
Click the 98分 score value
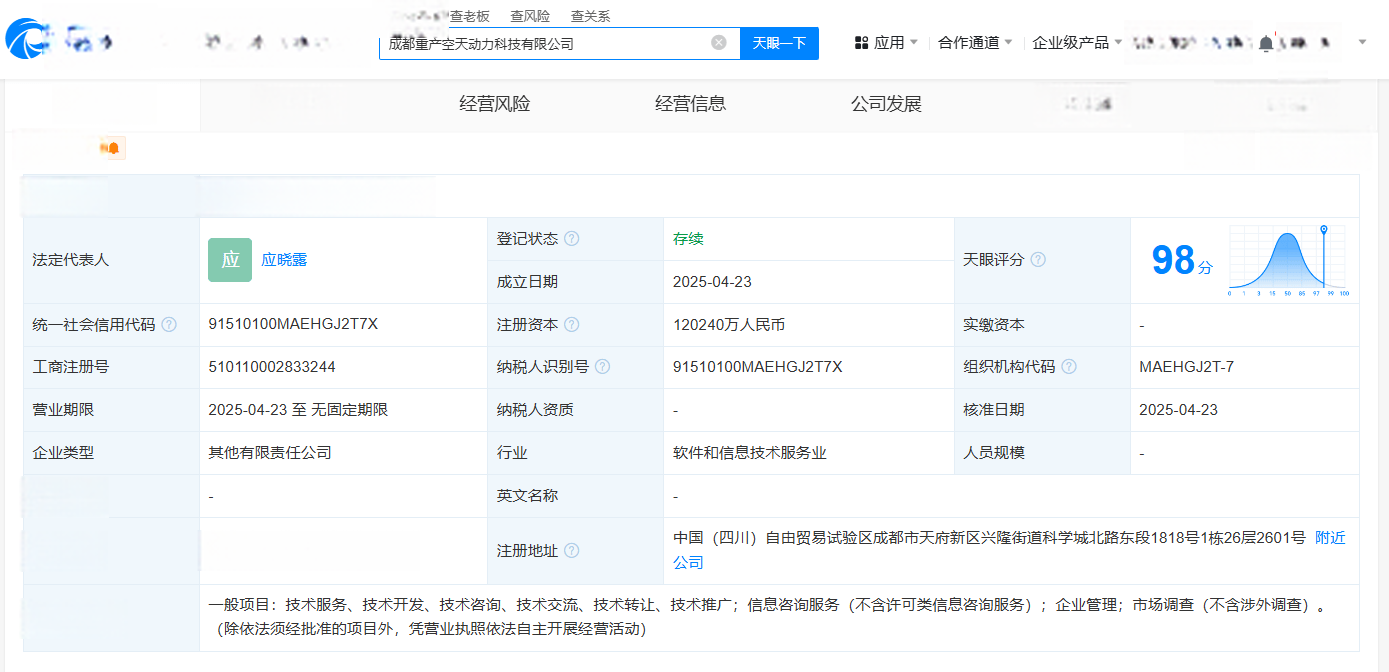(1182, 261)
